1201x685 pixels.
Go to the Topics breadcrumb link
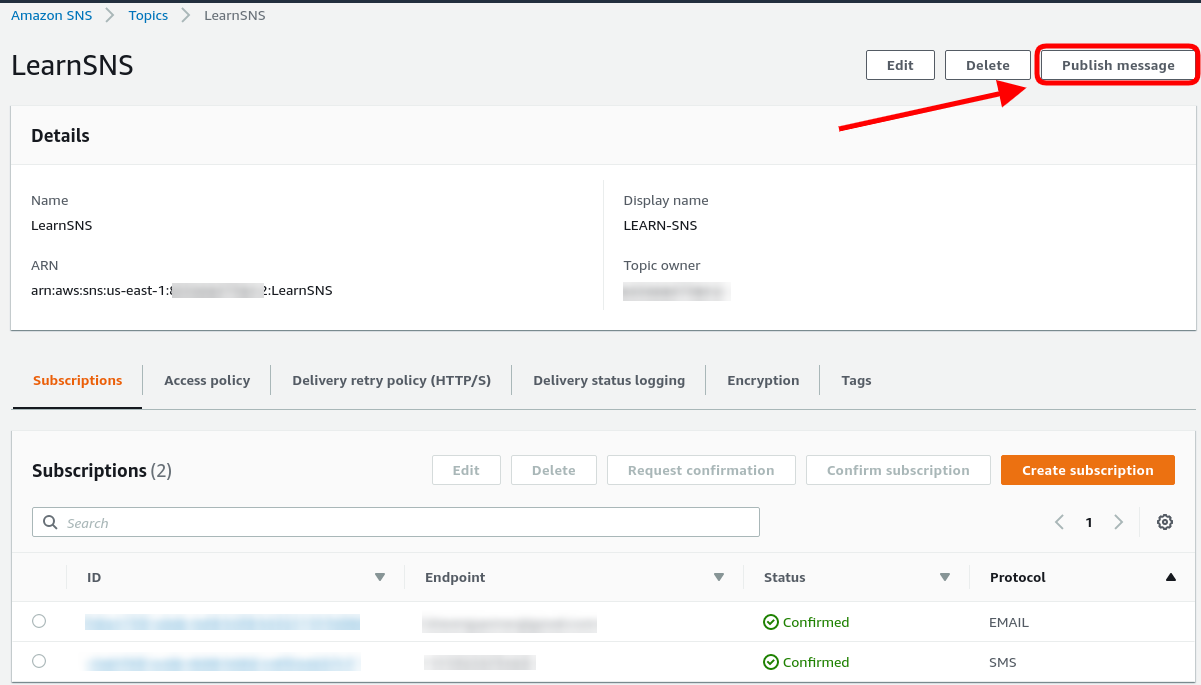(148, 15)
